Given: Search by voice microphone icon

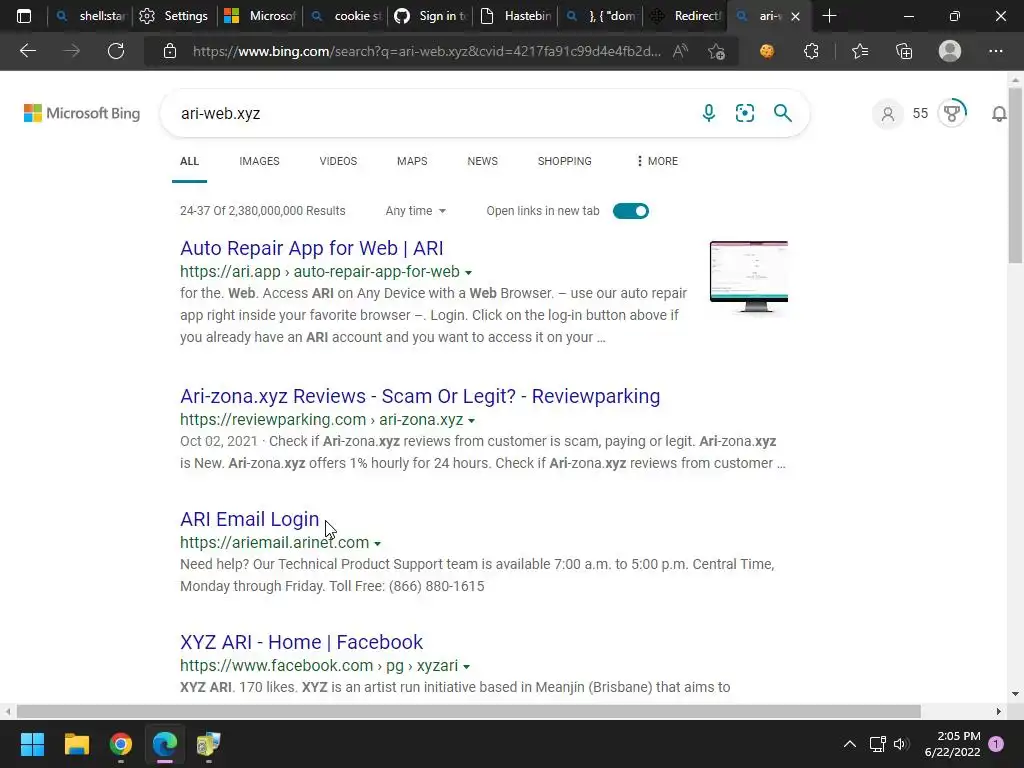Looking at the screenshot, I should coord(709,113).
